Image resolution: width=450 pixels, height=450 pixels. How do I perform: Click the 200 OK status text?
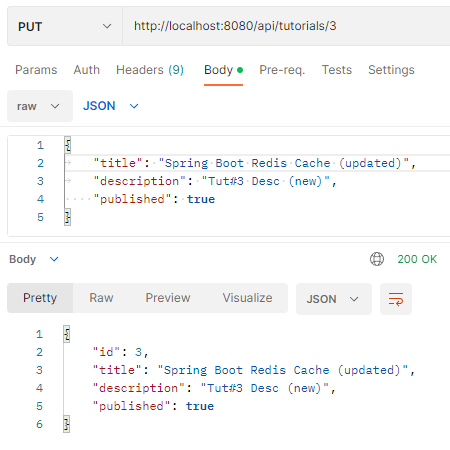click(417, 259)
